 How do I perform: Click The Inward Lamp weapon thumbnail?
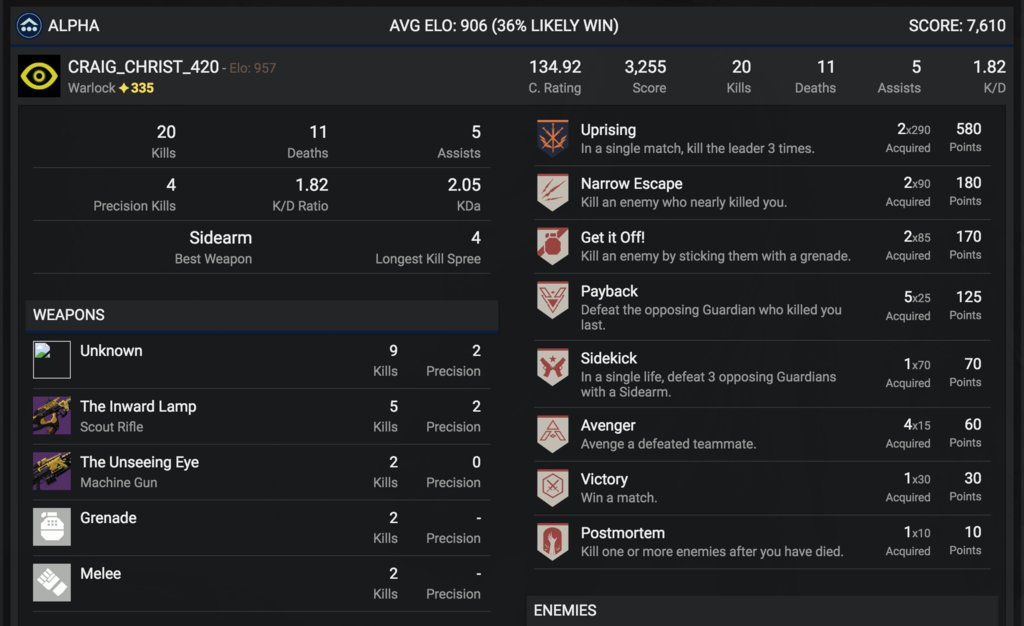pos(52,415)
